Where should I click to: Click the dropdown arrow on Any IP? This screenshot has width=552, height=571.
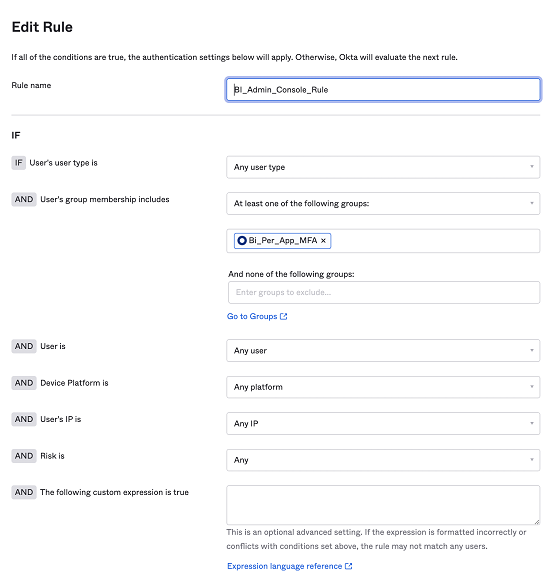pos(532,424)
